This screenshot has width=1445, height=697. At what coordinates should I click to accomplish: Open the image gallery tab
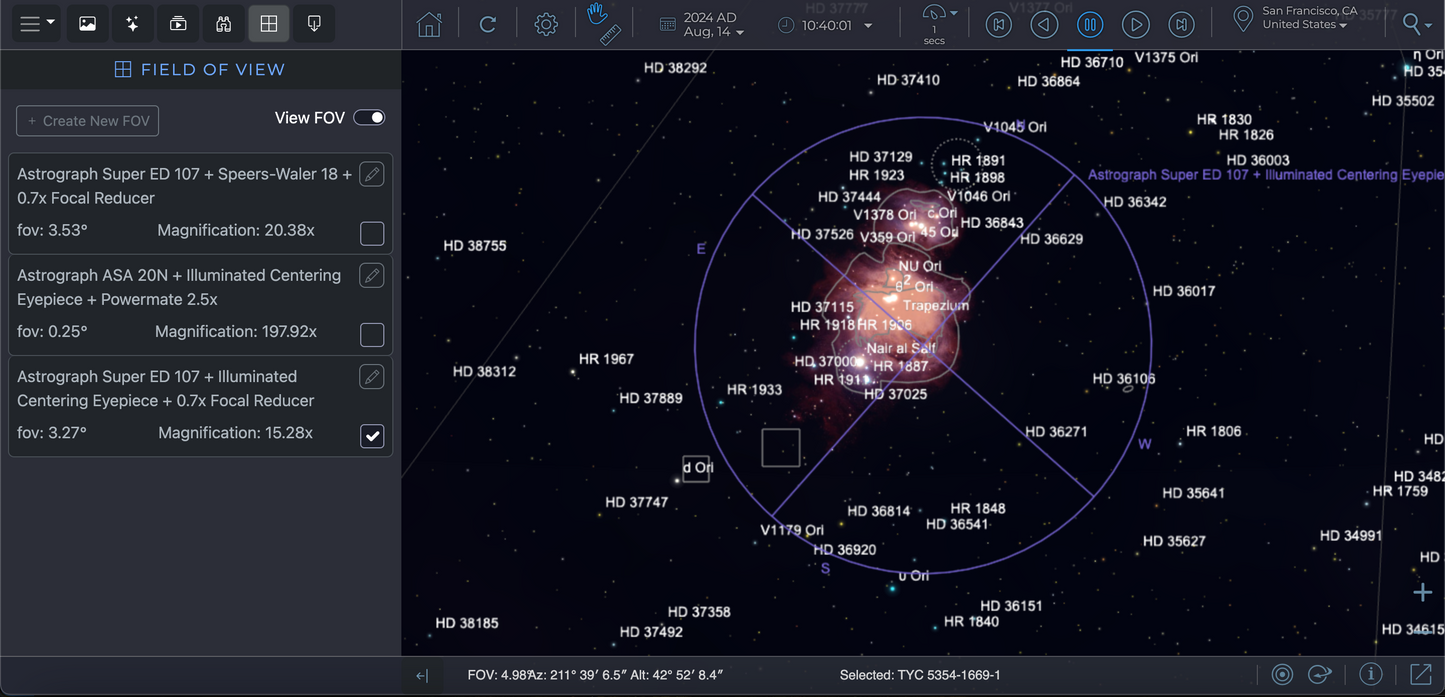[88, 24]
